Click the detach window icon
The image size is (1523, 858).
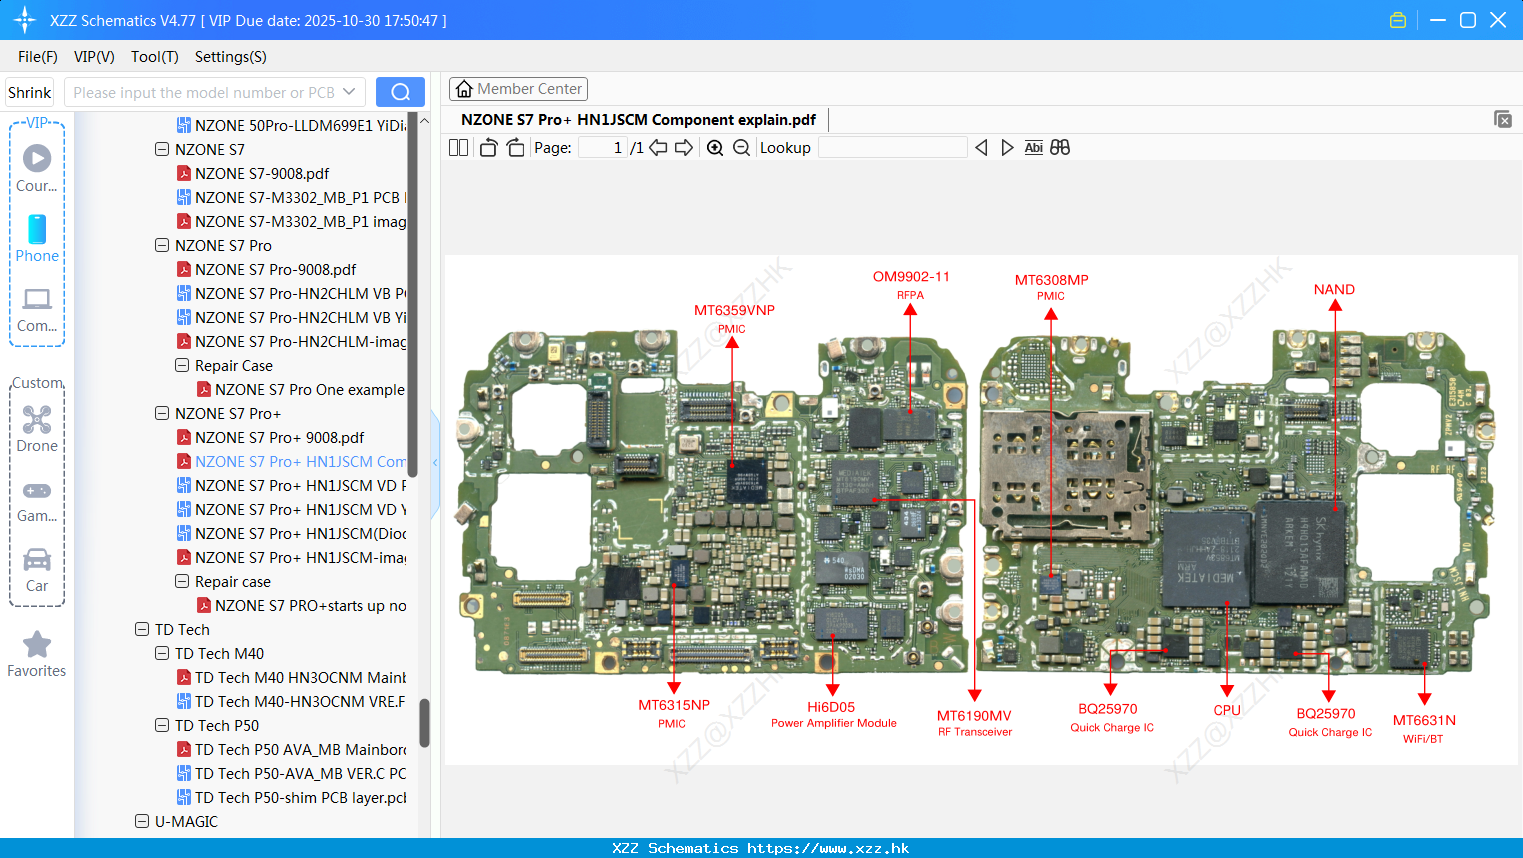pyautogui.click(x=1502, y=119)
